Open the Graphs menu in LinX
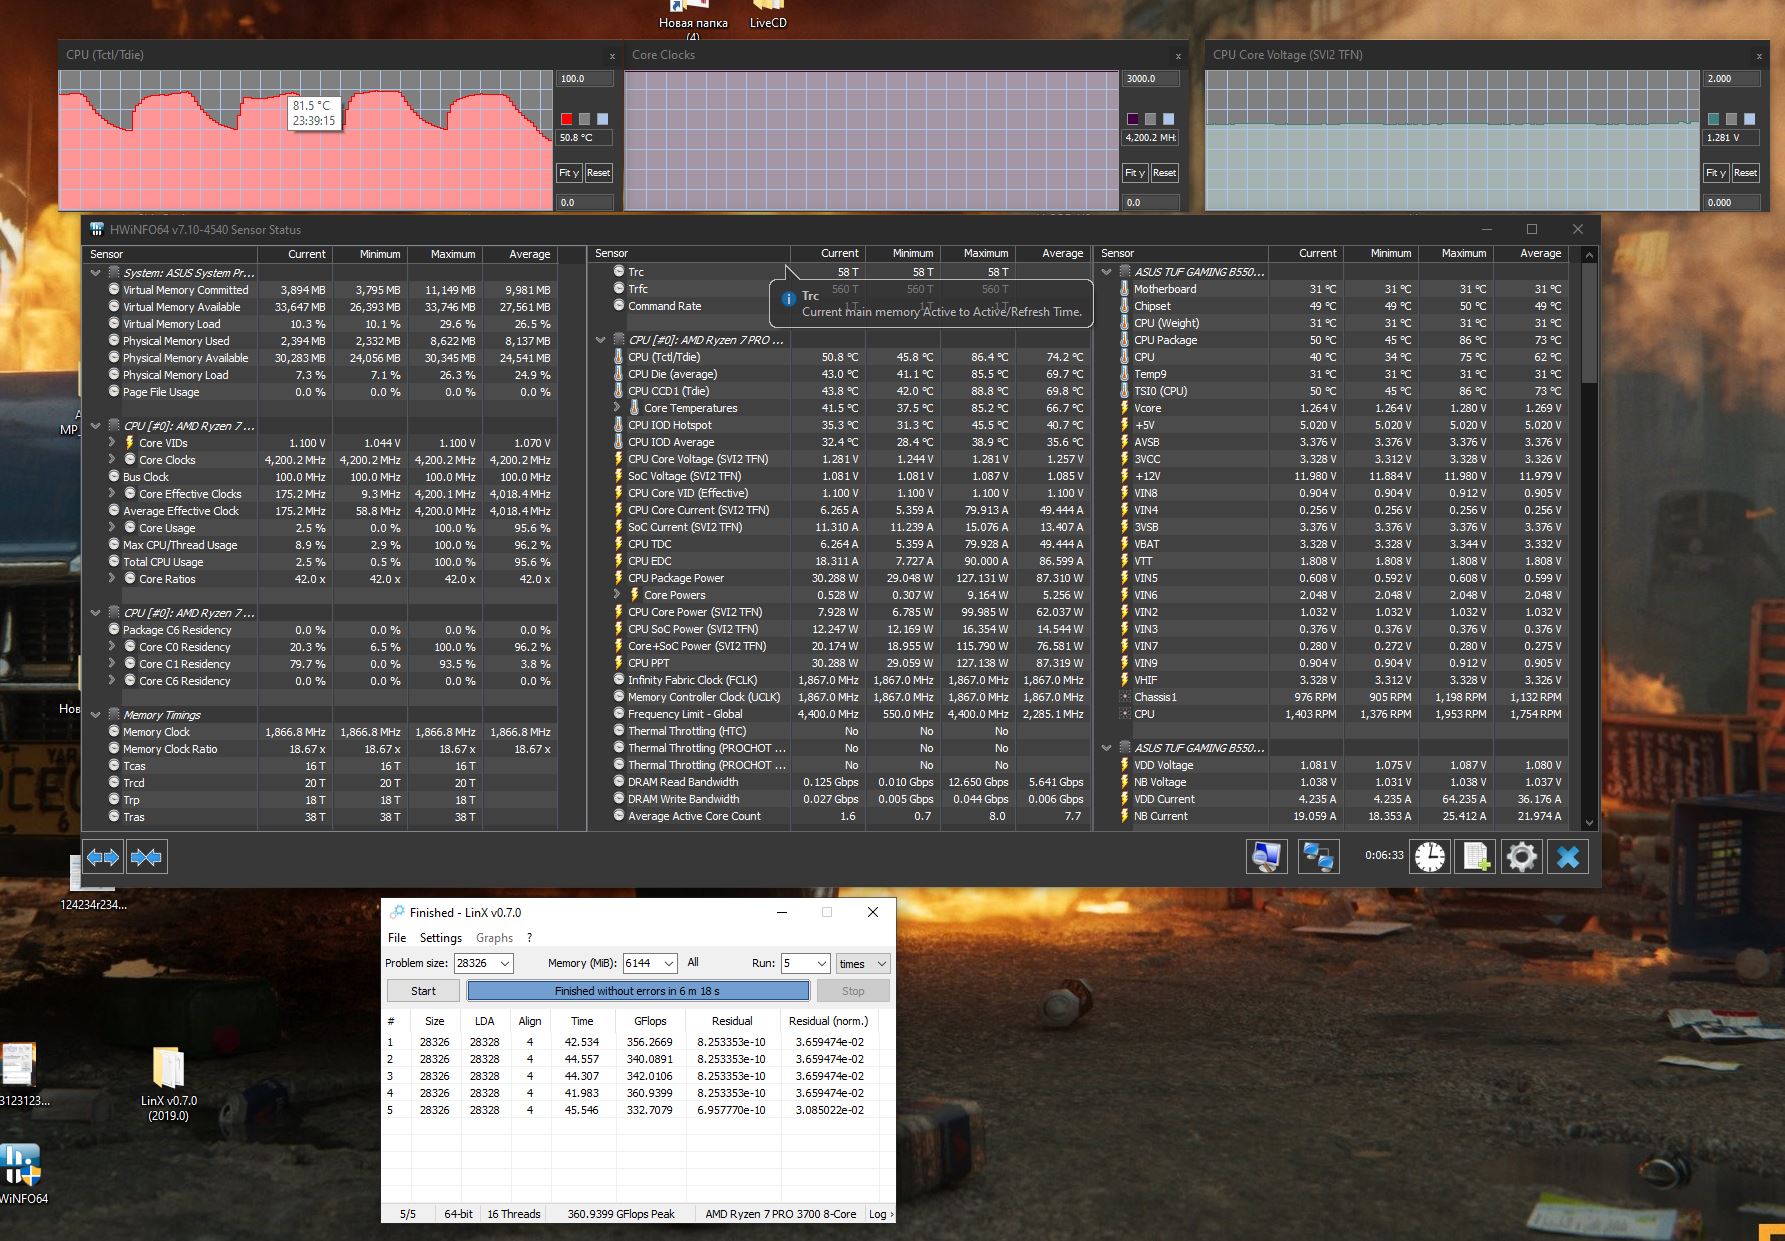This screenshot has height=1241, width=1785. pyautogui.click(x=494, y=937)
